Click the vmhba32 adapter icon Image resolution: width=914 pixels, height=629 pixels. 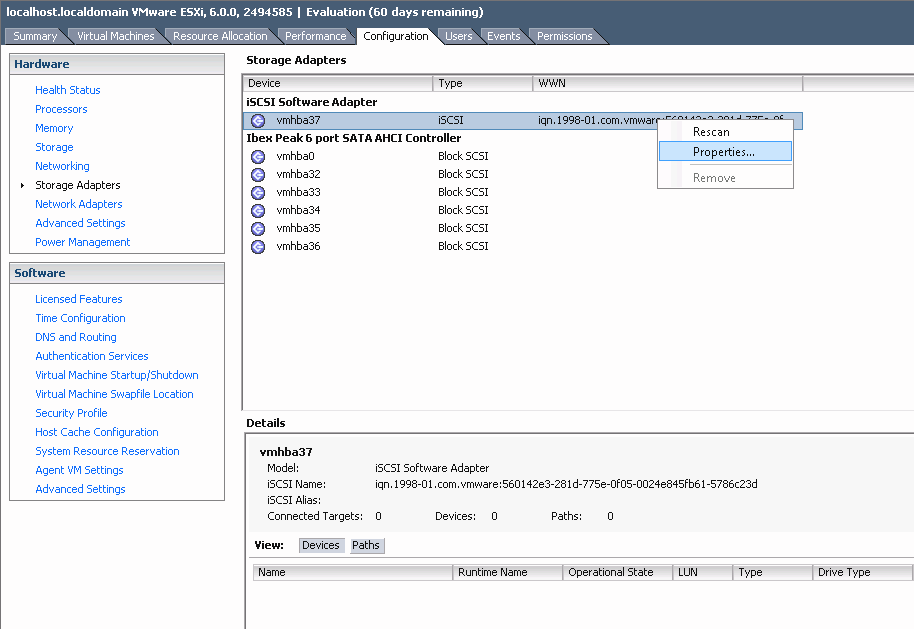tap(257, 174)
